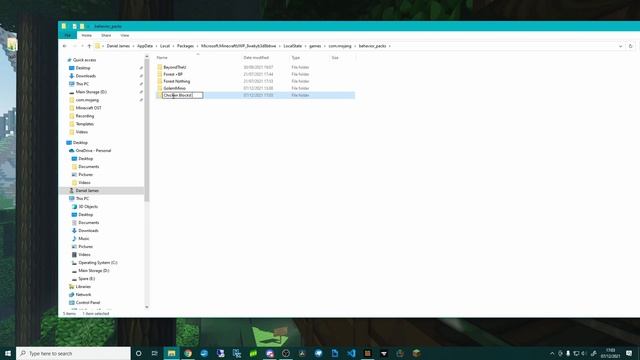This screenshot has height=360, width=640.
Task: Select Spare (E:) drive in sidebar
Action: click(87, 278)
